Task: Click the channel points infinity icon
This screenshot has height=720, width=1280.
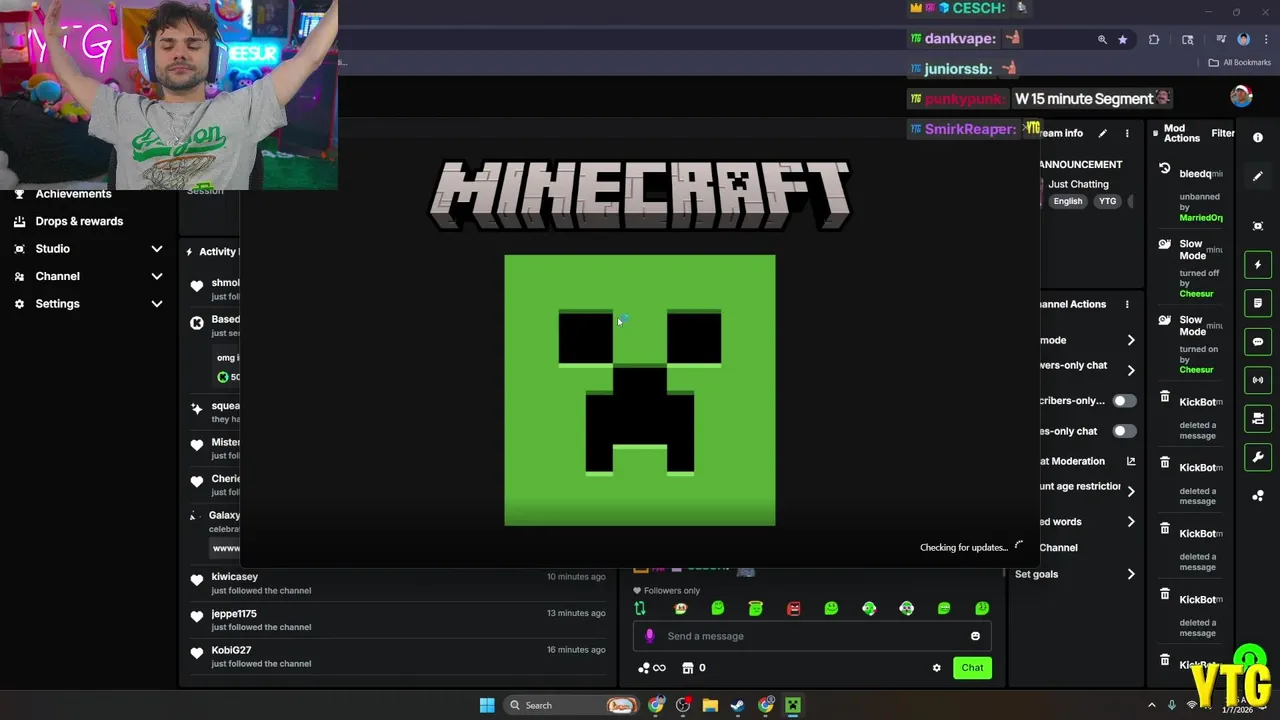Action: [652, 668]
